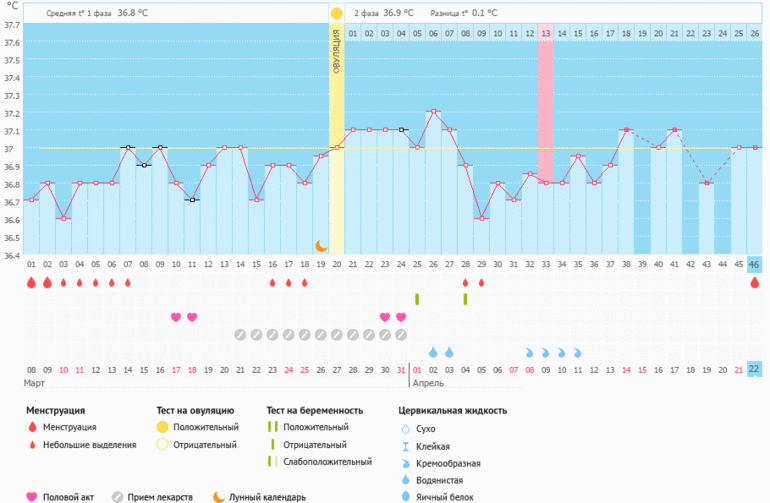770x503 pixels.
Task: Click the 'Яичный белок' legend drop icon
Action: tap(405, 497)
